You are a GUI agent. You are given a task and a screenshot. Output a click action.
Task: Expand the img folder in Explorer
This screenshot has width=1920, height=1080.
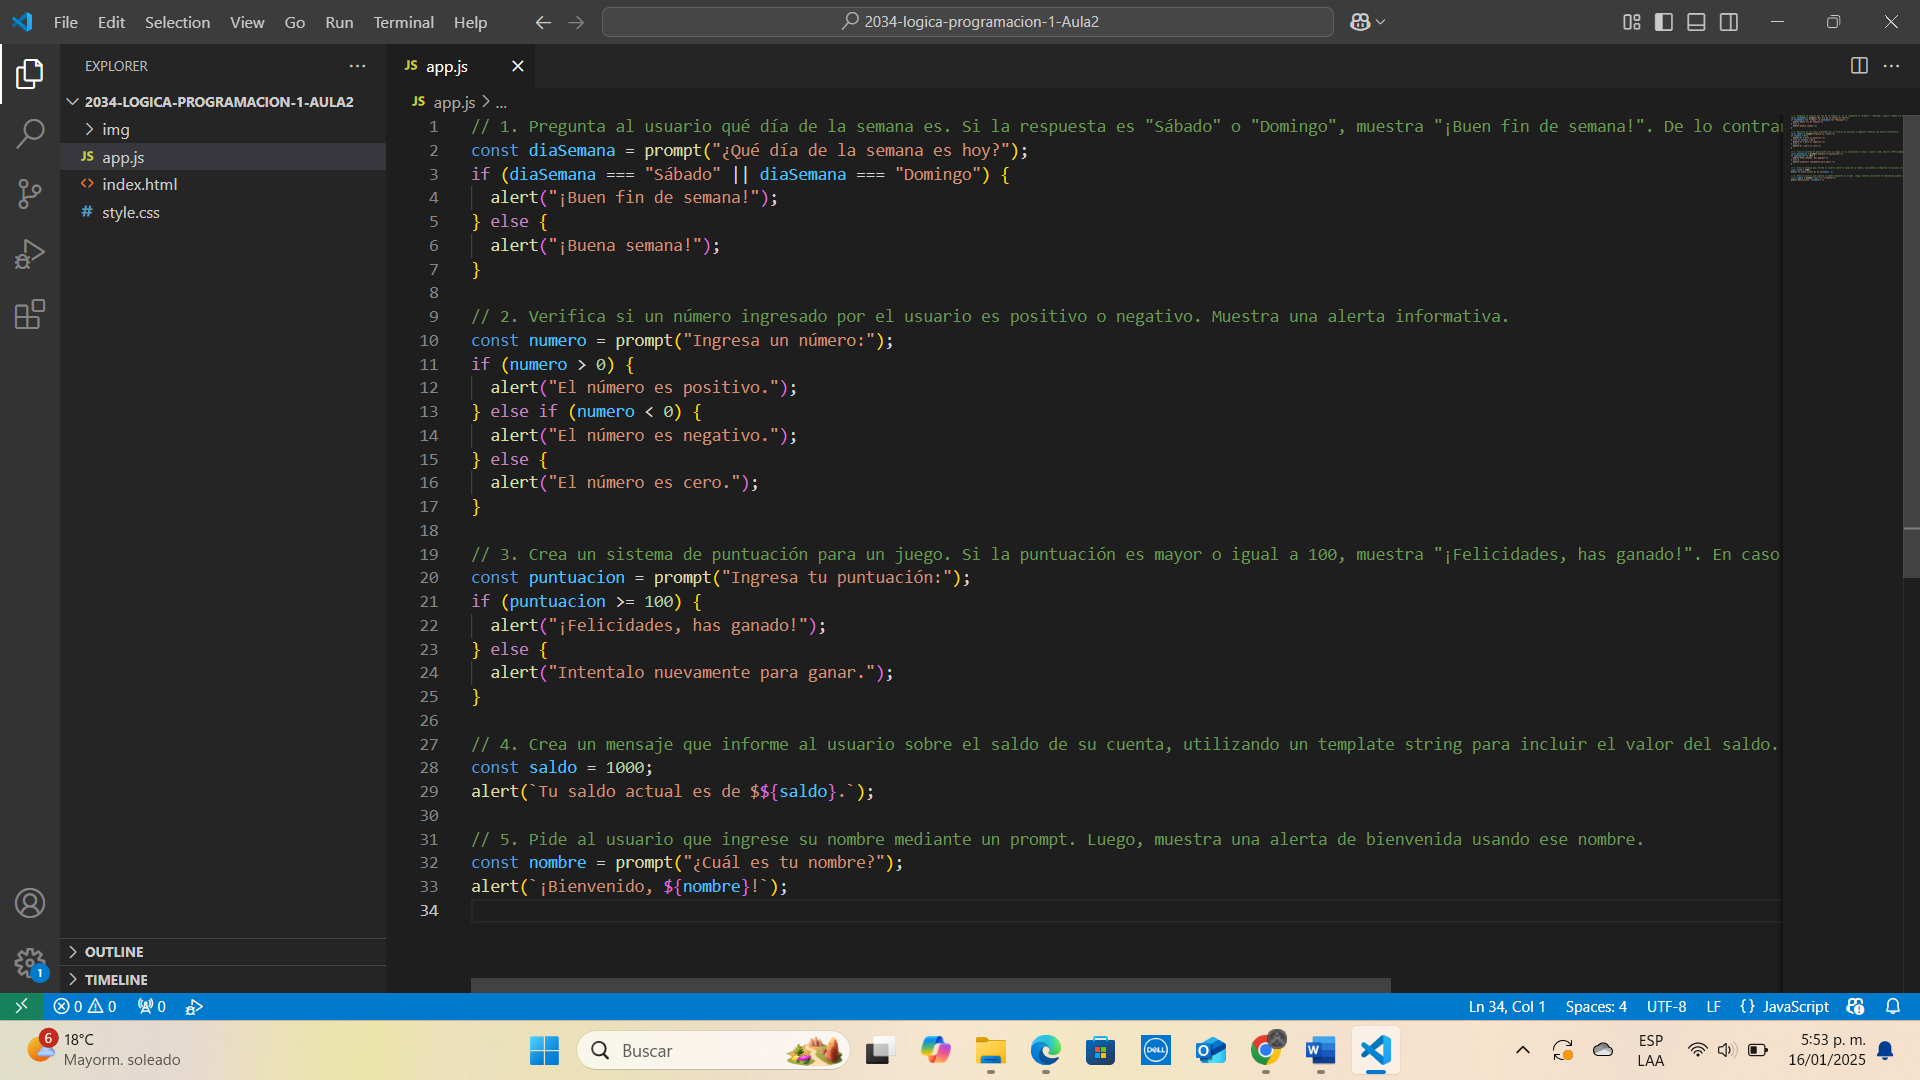click(x=115, y=130)
